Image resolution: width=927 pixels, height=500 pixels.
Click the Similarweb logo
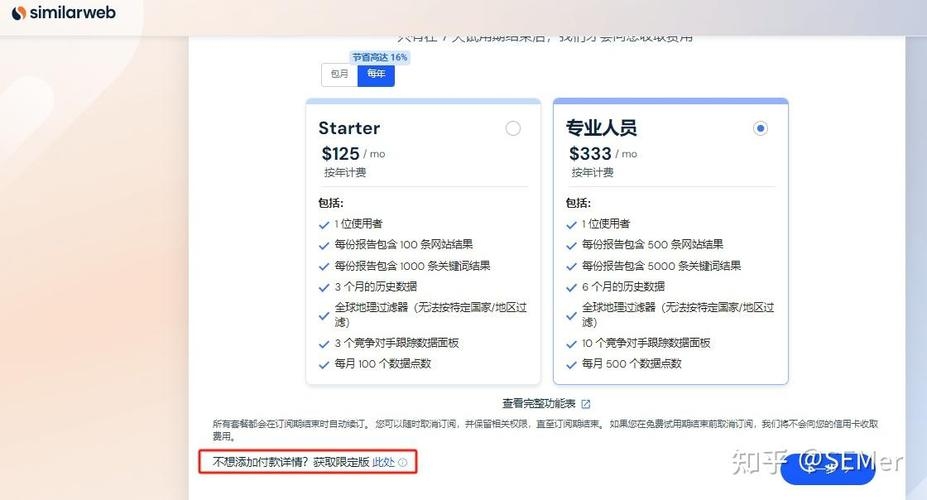[64, 12]
